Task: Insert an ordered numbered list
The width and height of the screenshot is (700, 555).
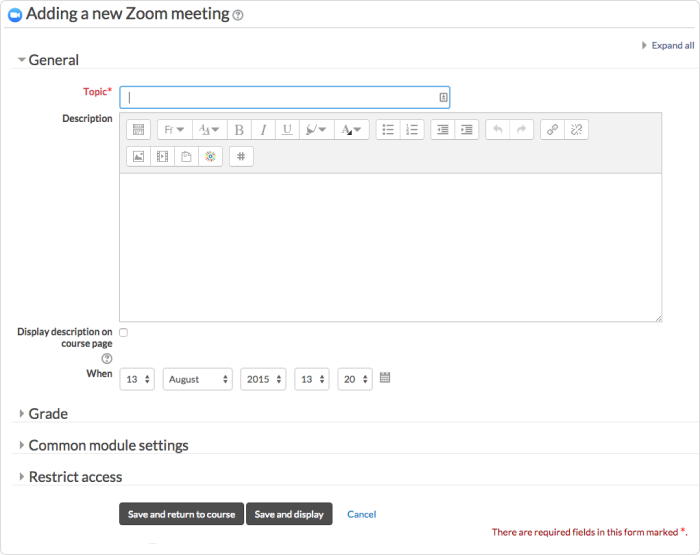Action: [x=412, y=129]
